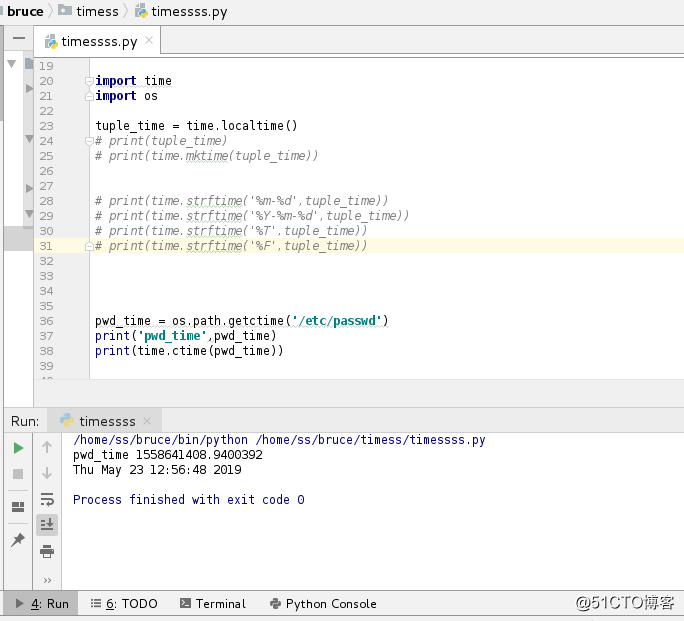The height and width of the screenshot is (621, 684).
Task: Pin the timessss run tab
Action: click(x=18, y=539)
